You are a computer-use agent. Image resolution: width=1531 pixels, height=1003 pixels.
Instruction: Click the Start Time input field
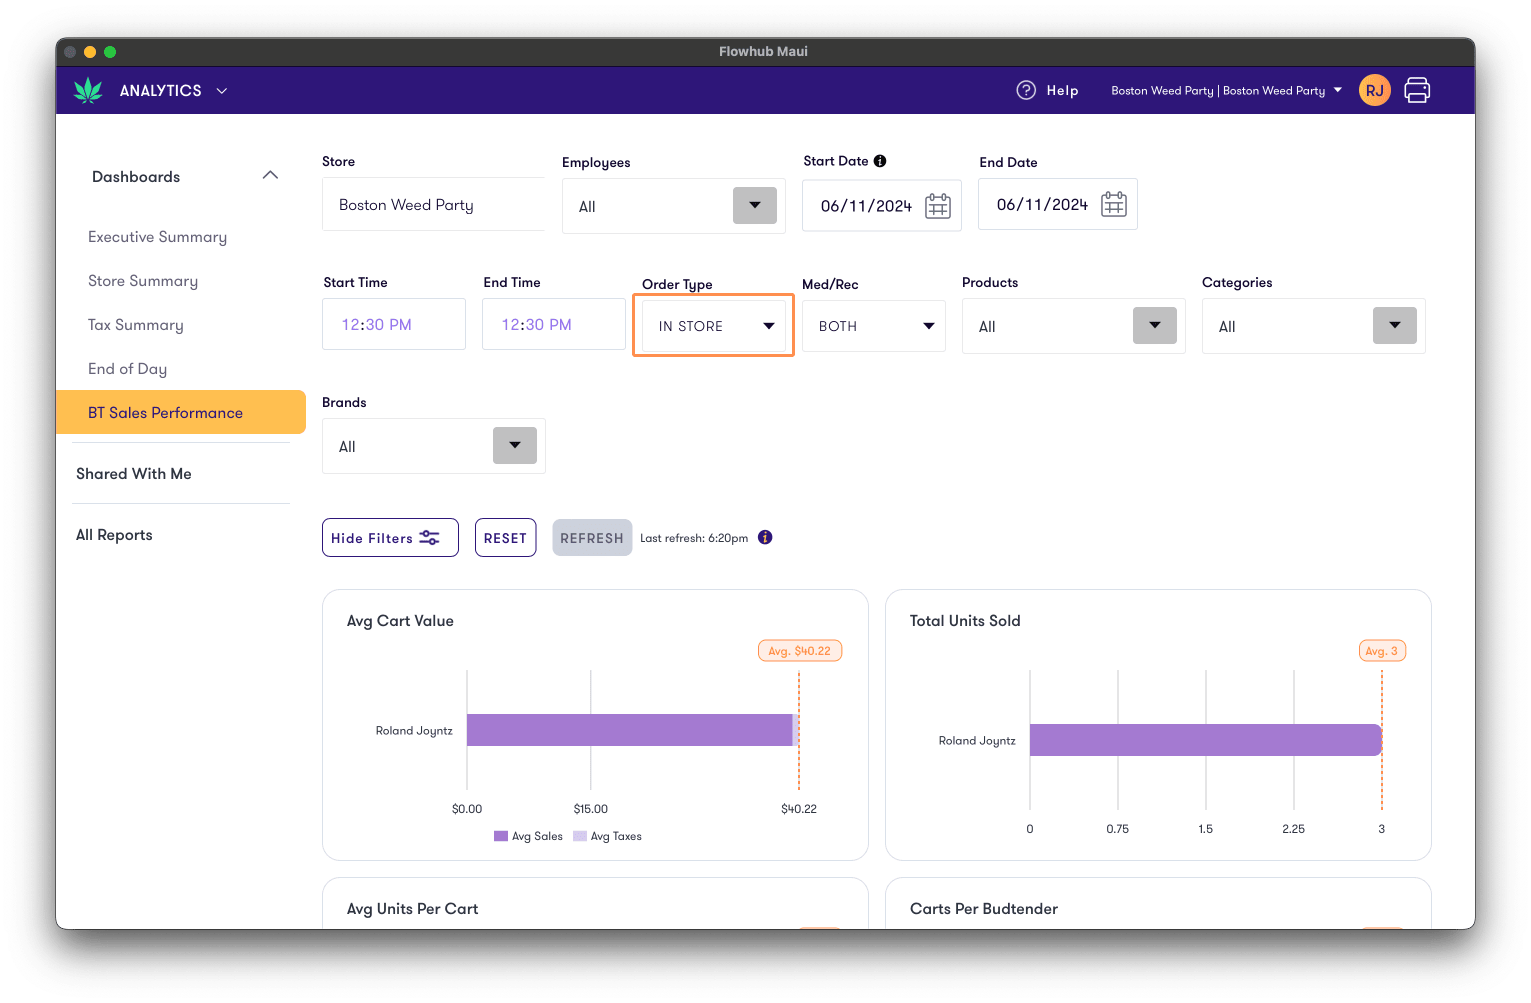point(393,324)
